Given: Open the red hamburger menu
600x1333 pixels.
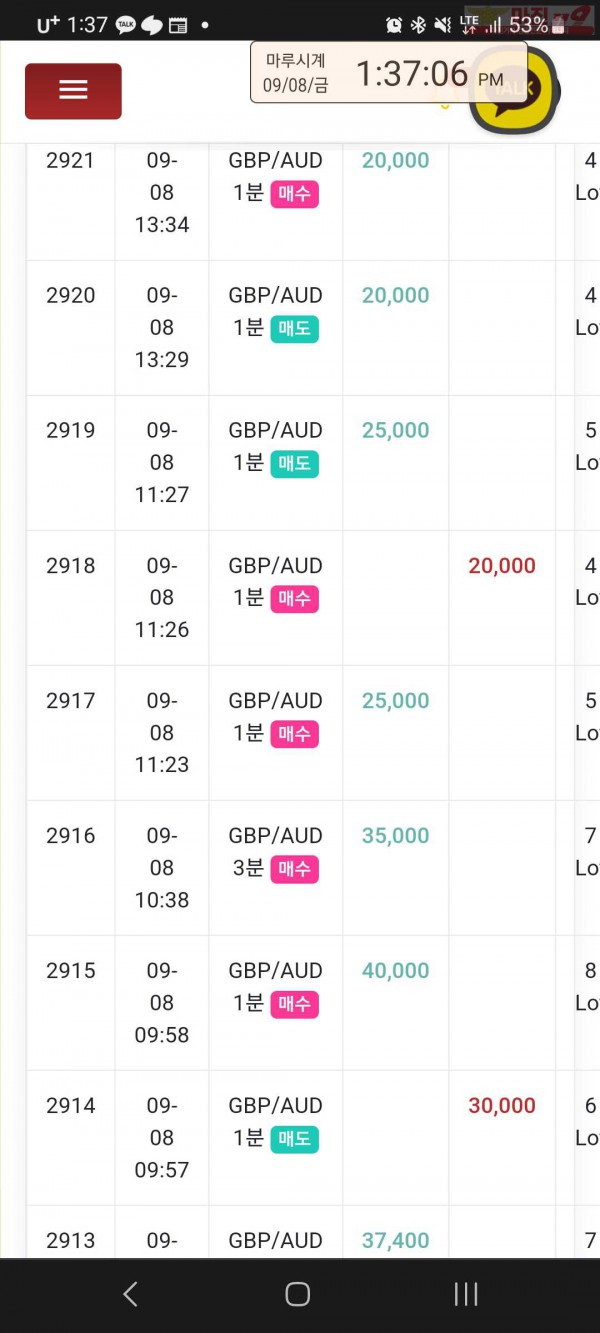Looking at the screenshot, I should tap(73, 91).
